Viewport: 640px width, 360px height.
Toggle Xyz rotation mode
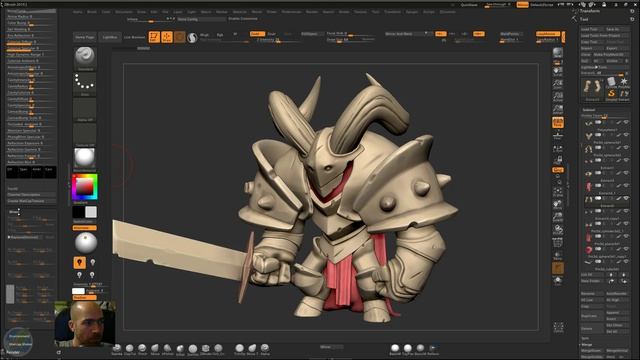(x=558, y=169)
